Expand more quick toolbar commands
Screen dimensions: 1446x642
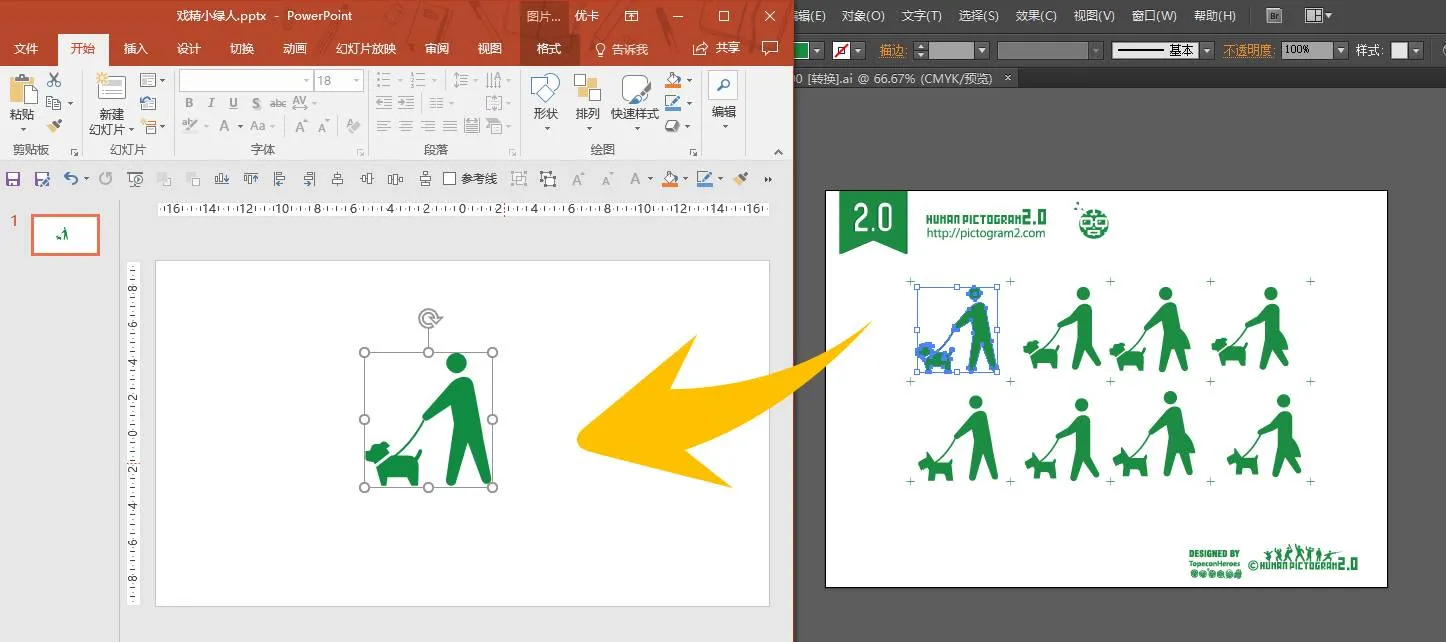[768, 179]
